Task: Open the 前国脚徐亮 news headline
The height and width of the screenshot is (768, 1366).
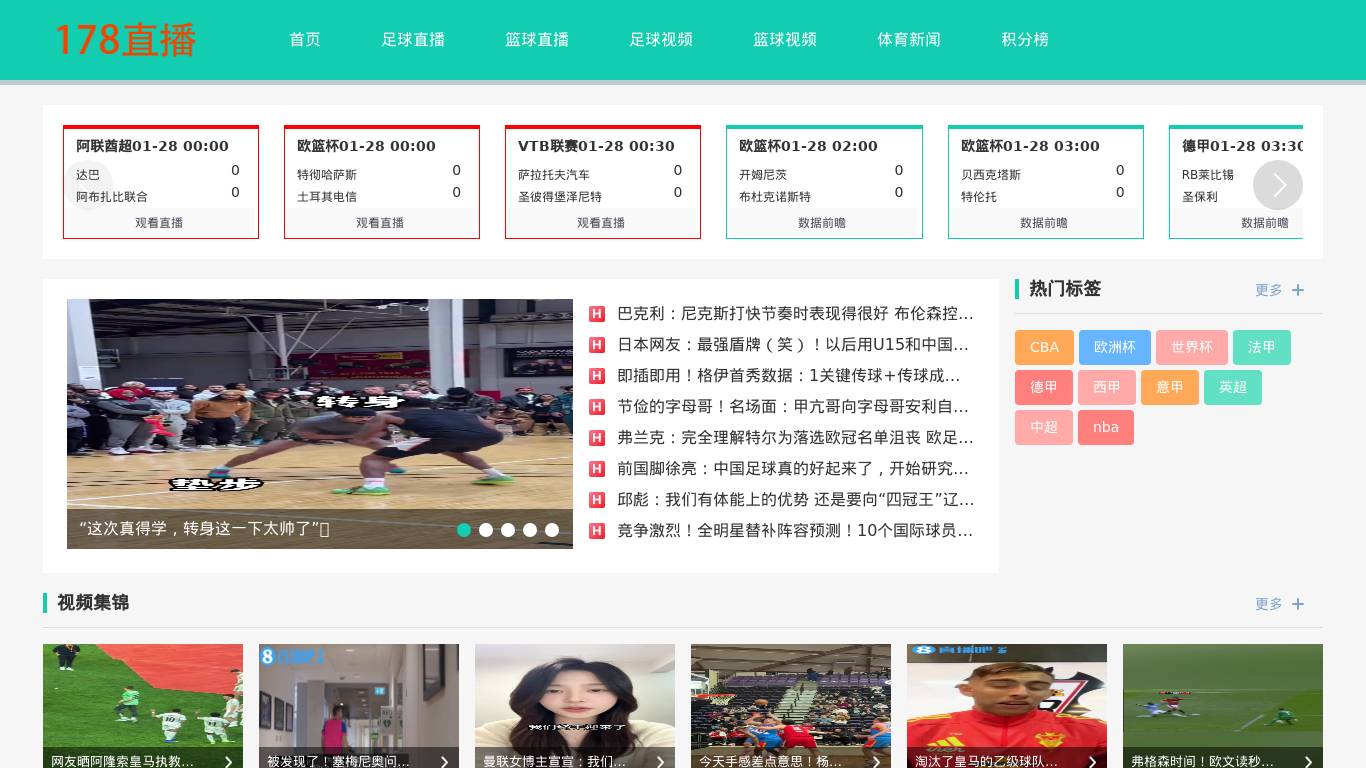Action: tap(792, 469)
